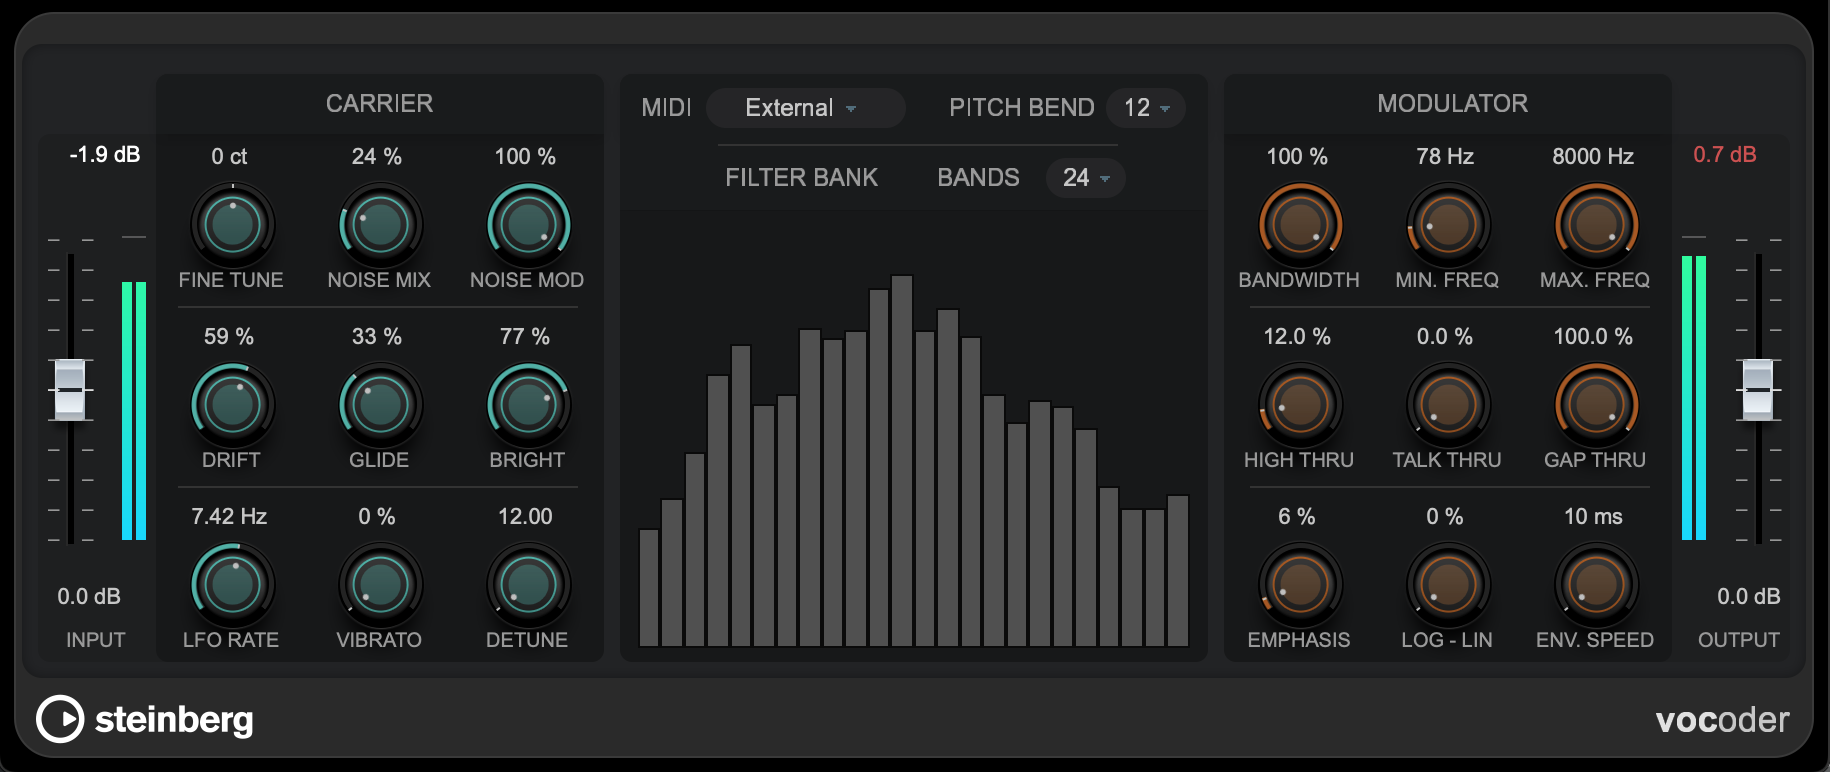Click the 77 % bright value

pyautogui.click(x=525, y=336)
